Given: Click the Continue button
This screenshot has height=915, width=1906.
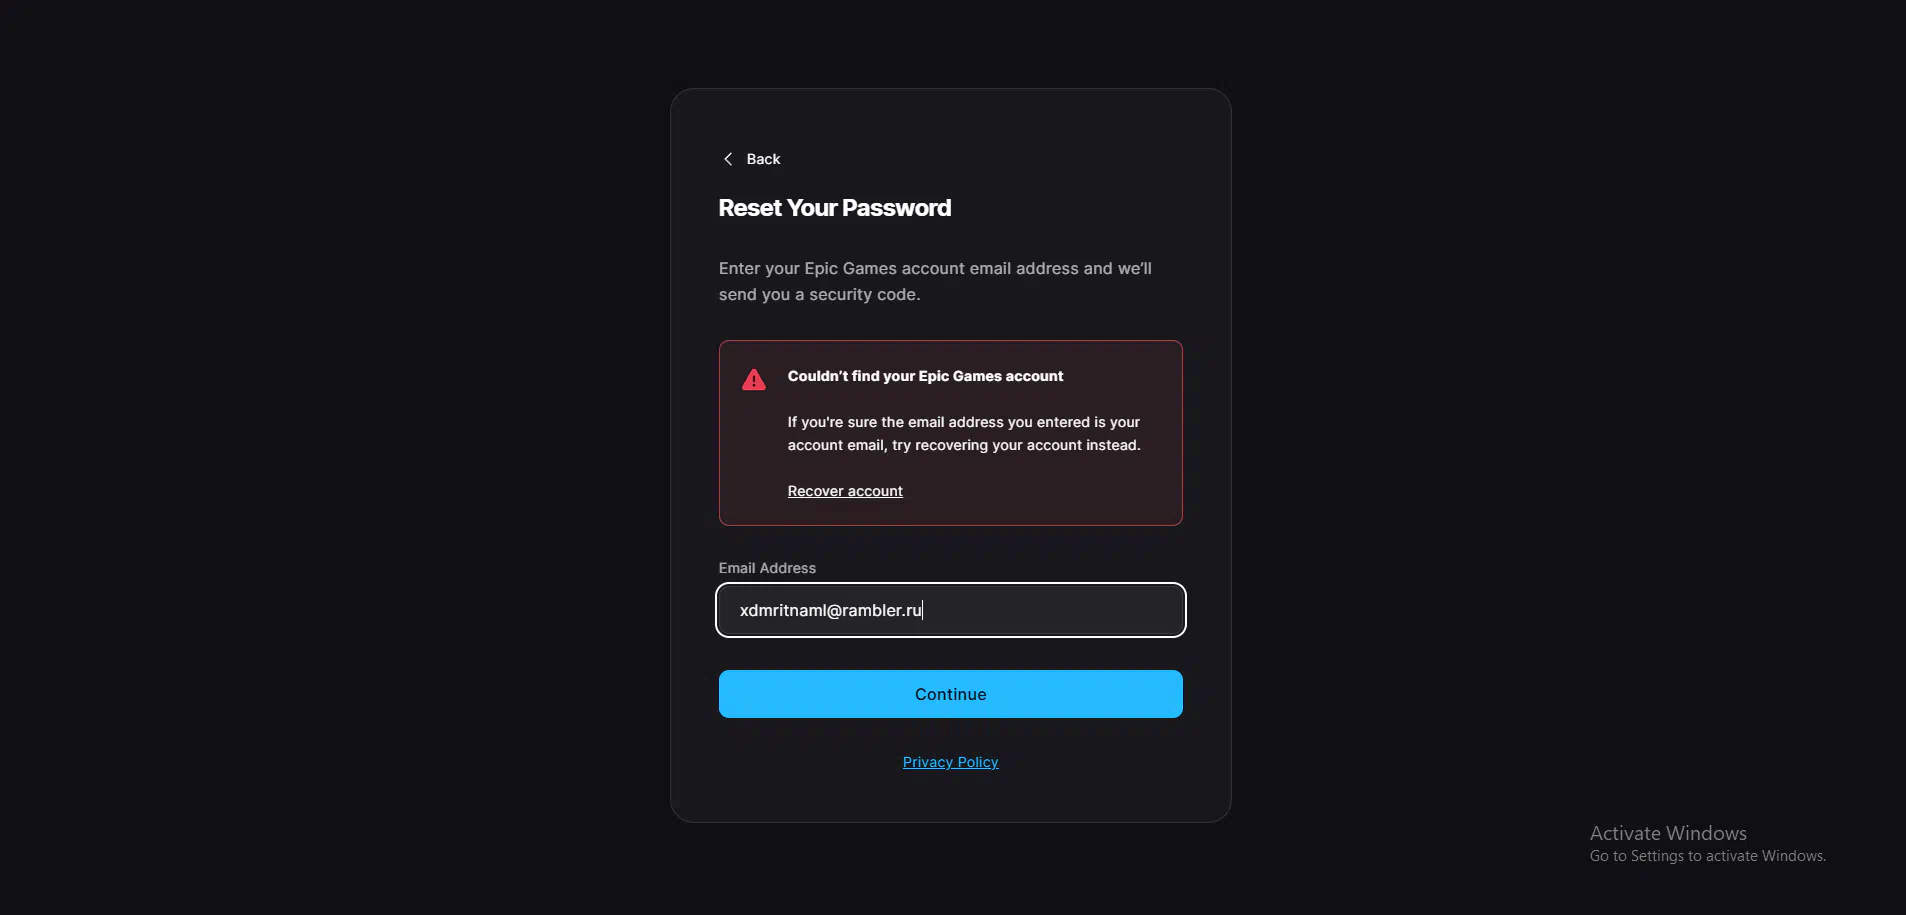Looking at the screenshot, I should [950, 694].
